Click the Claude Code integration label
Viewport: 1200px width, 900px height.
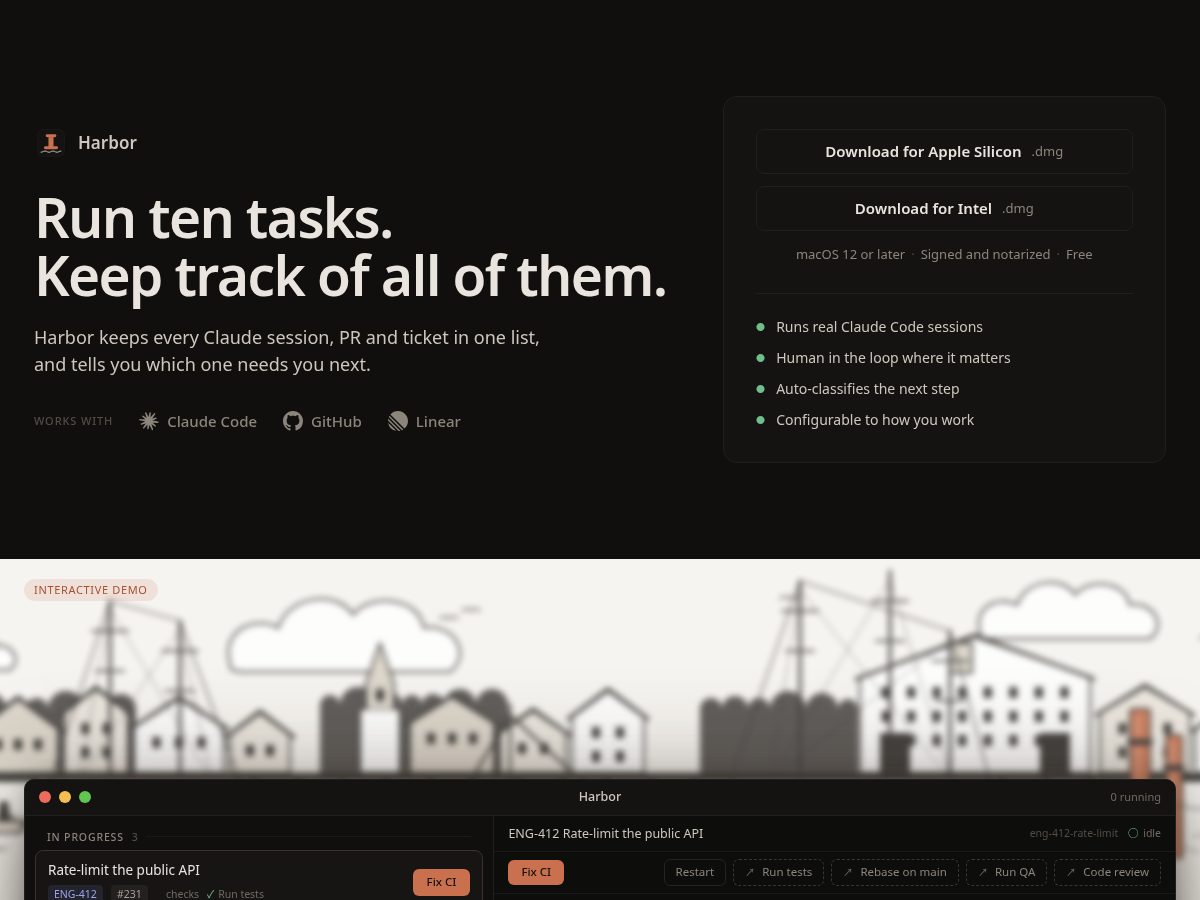tap(212, 422)
